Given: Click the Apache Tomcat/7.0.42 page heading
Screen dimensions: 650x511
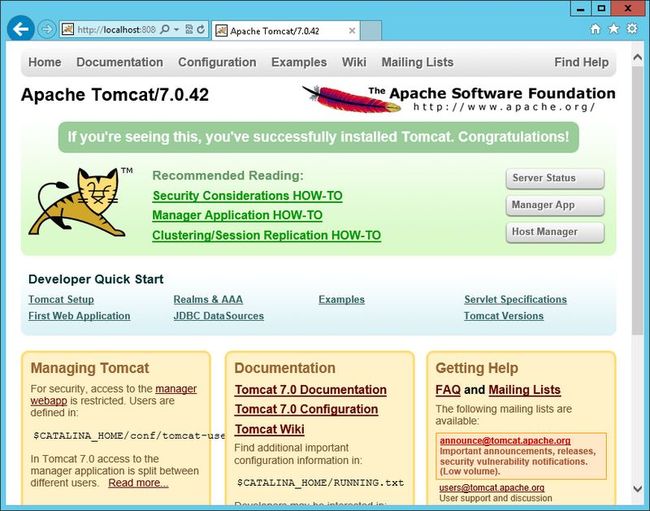Looking at the screenshot, I should click(115, 95).
